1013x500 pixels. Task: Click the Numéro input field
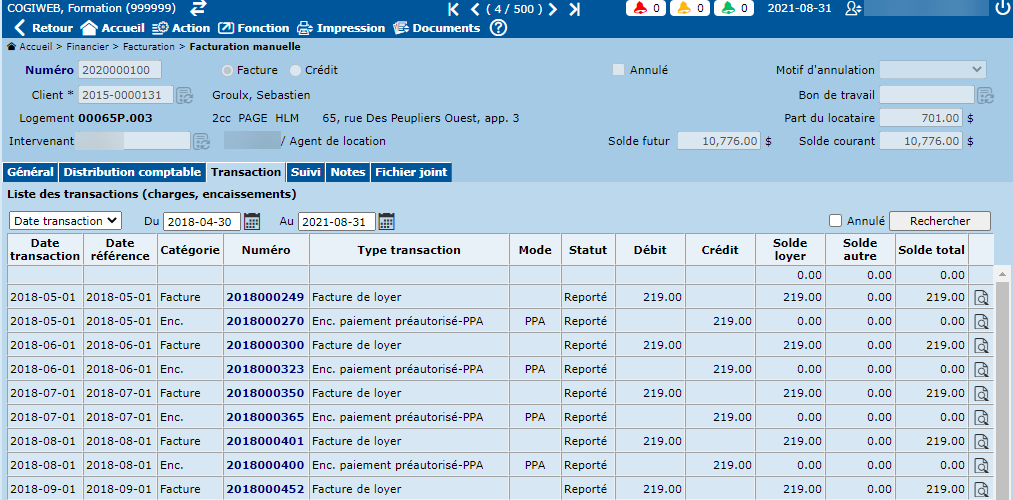click(119, 70)
